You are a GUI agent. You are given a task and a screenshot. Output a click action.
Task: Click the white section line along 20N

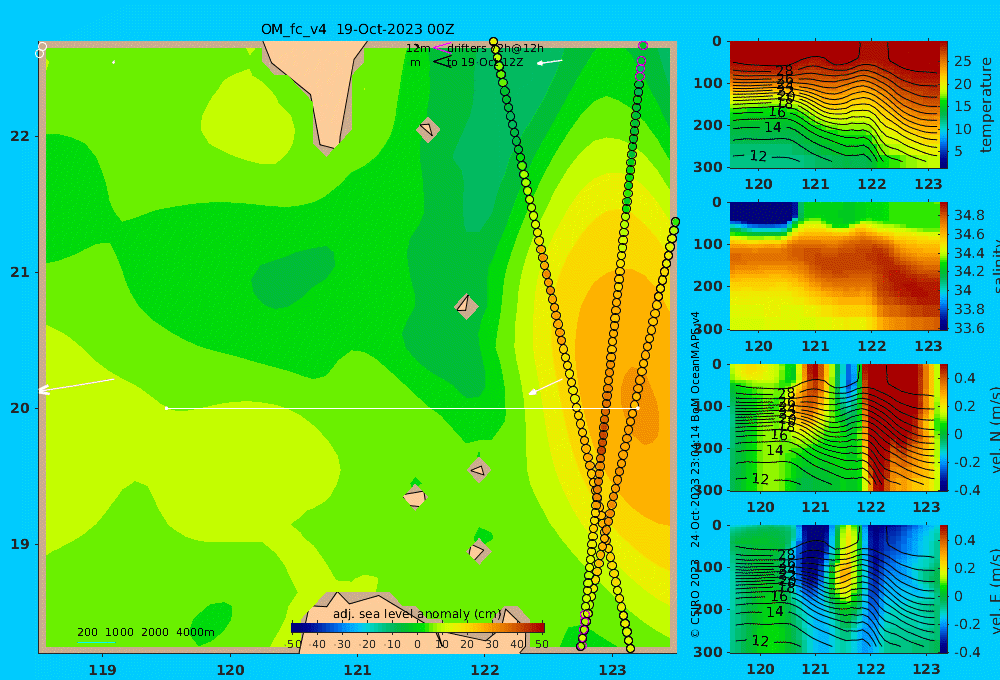[x=402, y=408]
